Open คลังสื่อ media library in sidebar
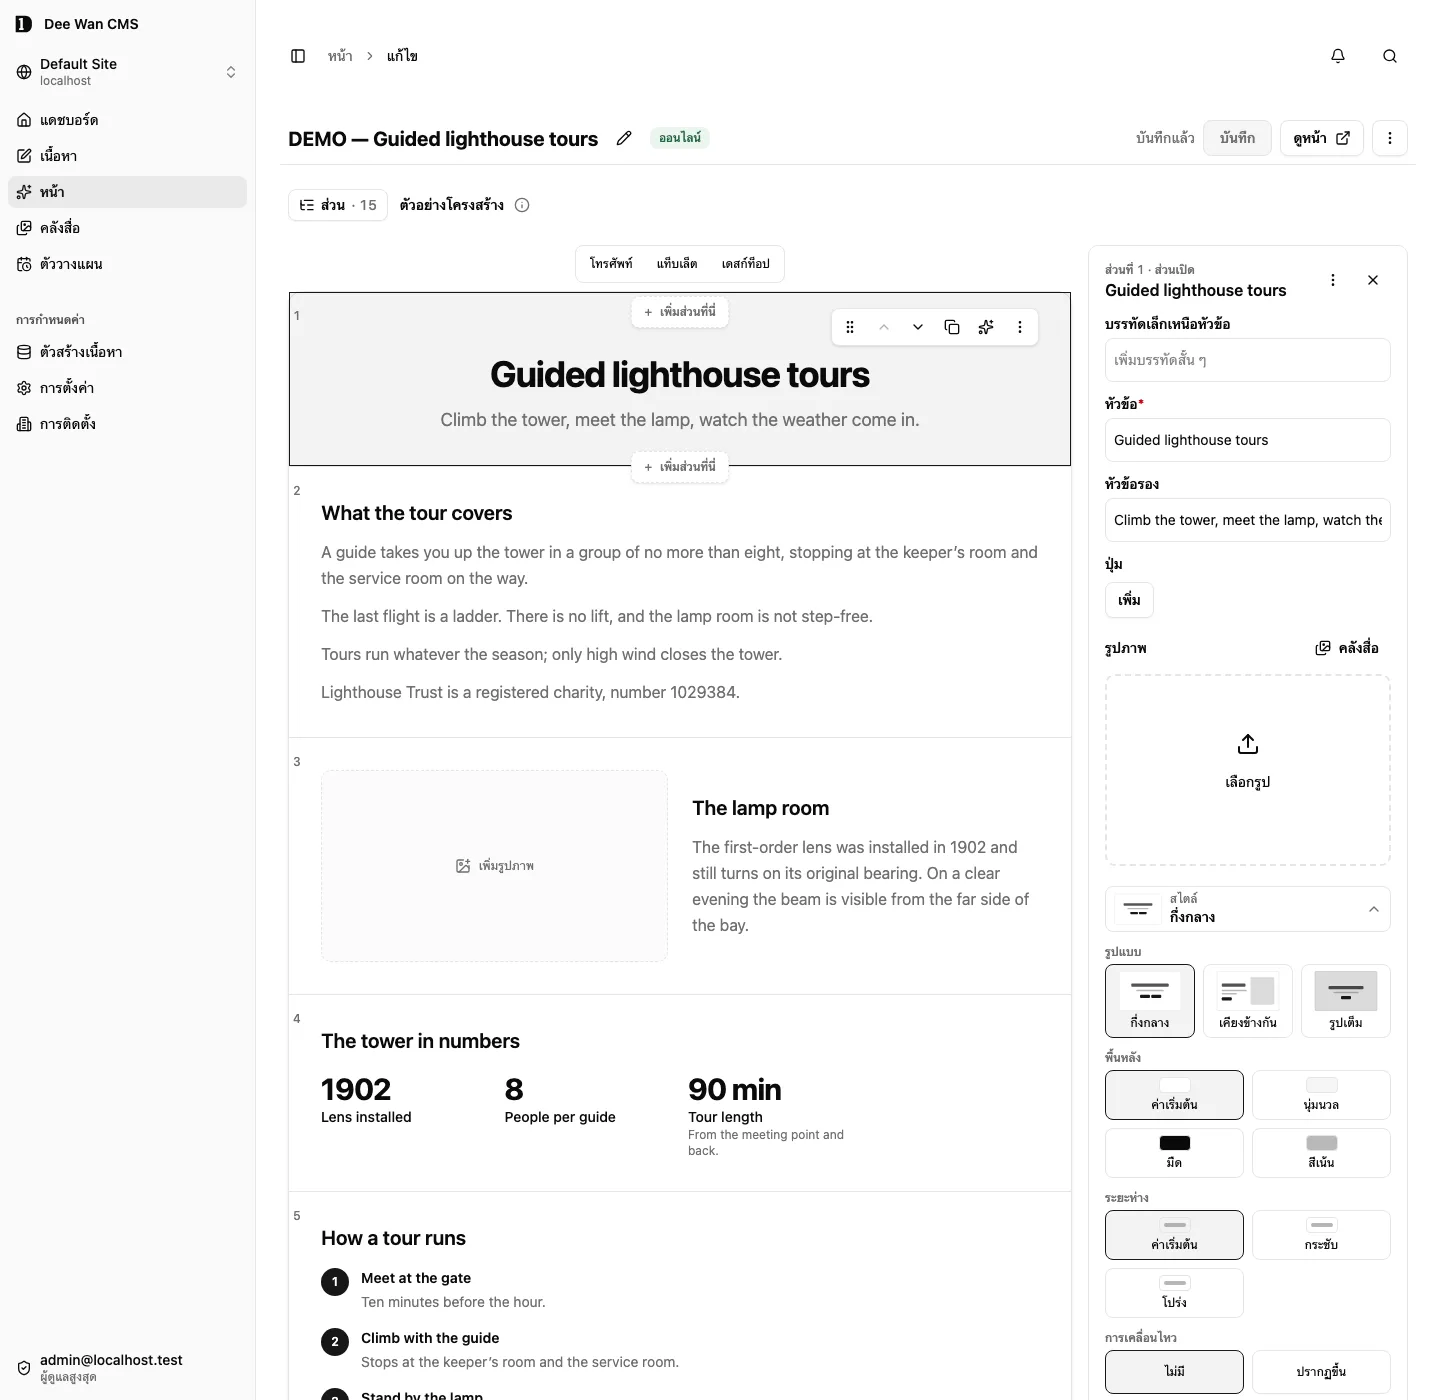Screen dimensions: 1440x1400 point(127,228)
